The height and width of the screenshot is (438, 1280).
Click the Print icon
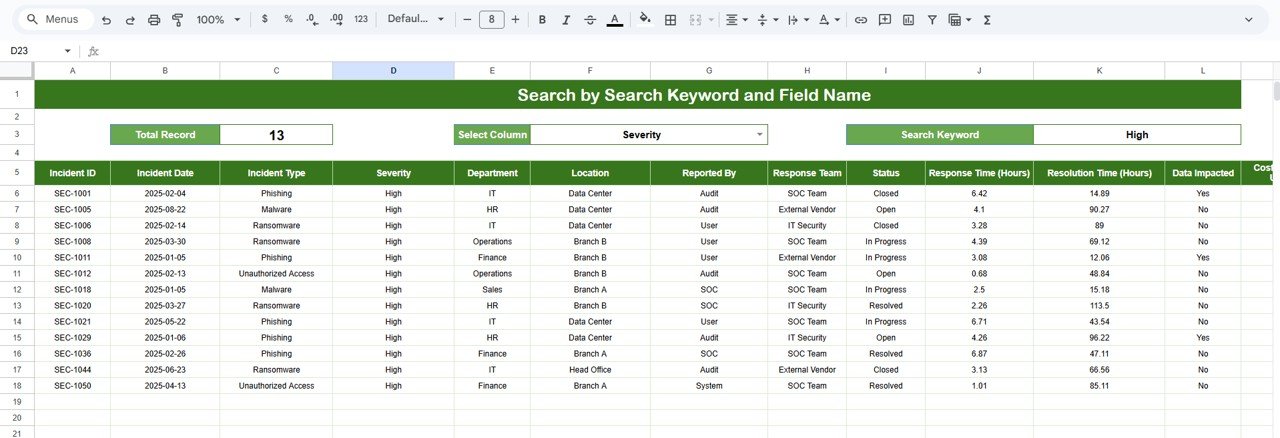click(x=154, y=20)
